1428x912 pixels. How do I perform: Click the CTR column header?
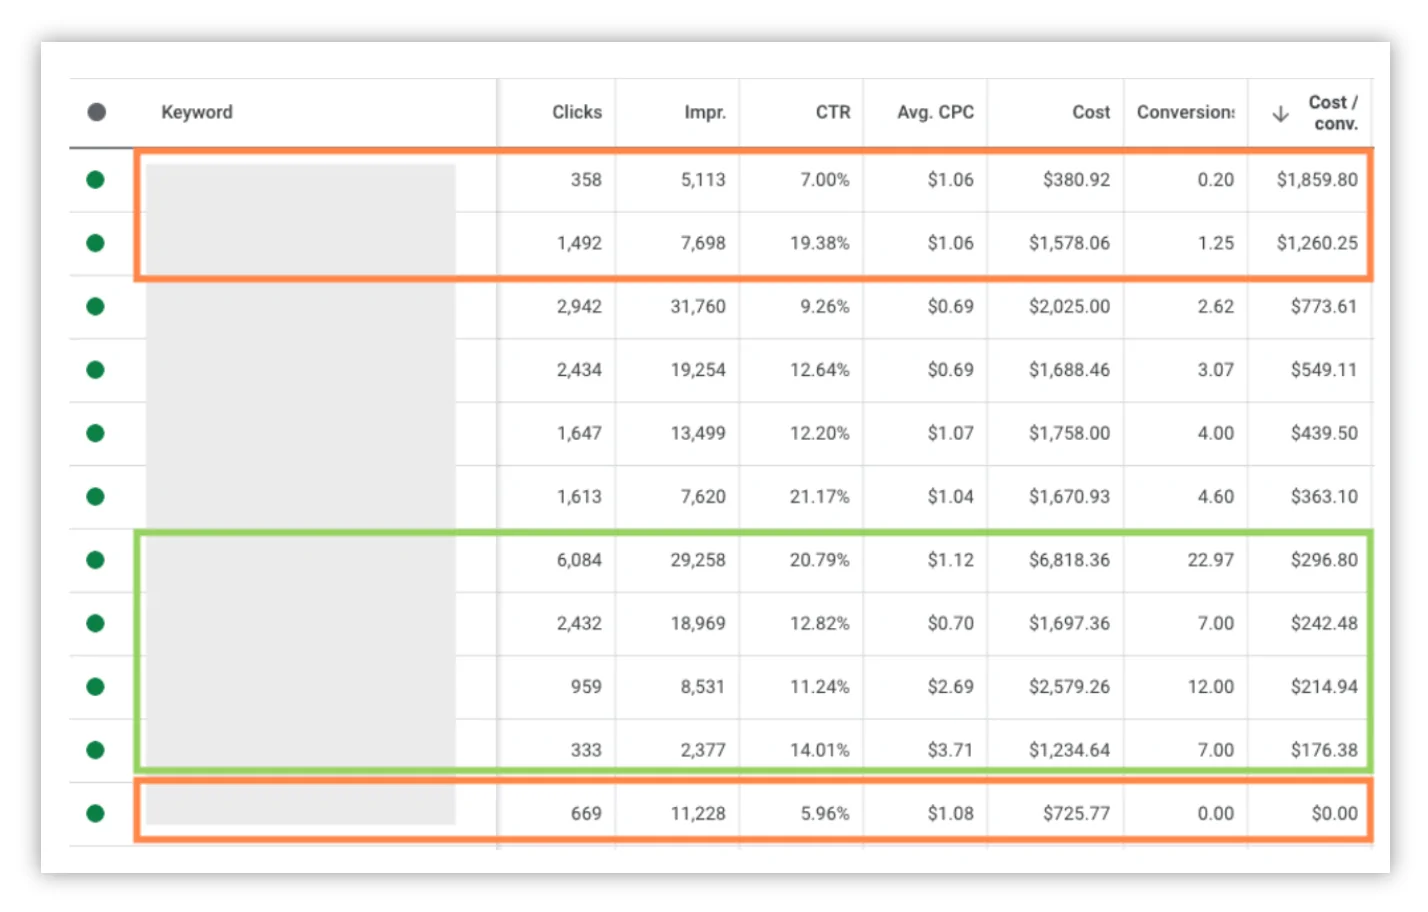tap(832, 112)
